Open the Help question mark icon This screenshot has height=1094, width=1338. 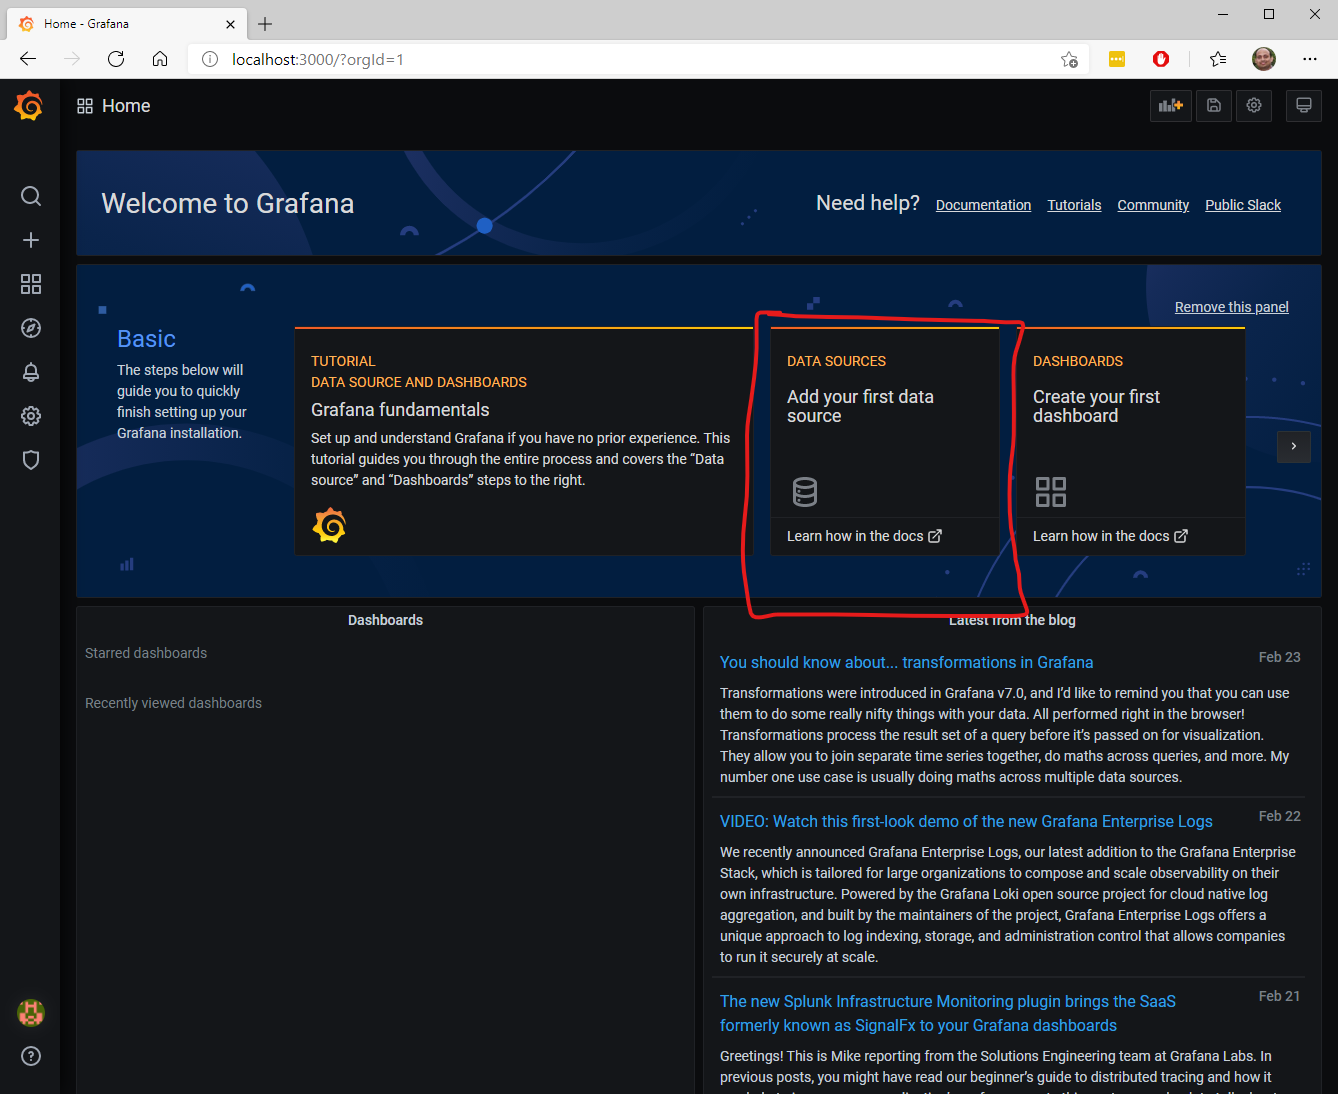click(31, 1056)
